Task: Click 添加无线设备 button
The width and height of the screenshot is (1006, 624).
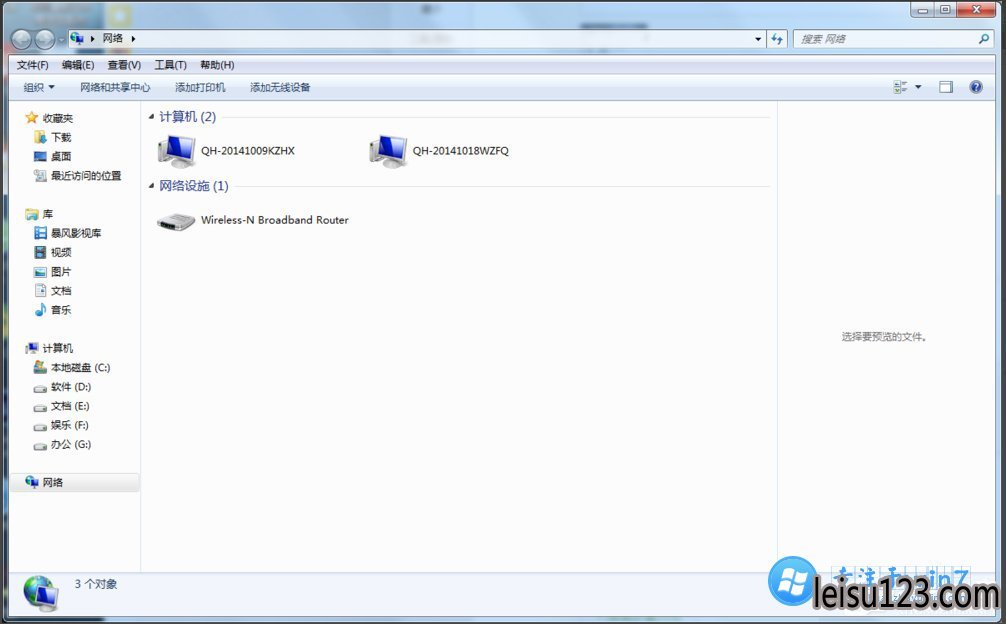Action: click(x=280, y=87)
